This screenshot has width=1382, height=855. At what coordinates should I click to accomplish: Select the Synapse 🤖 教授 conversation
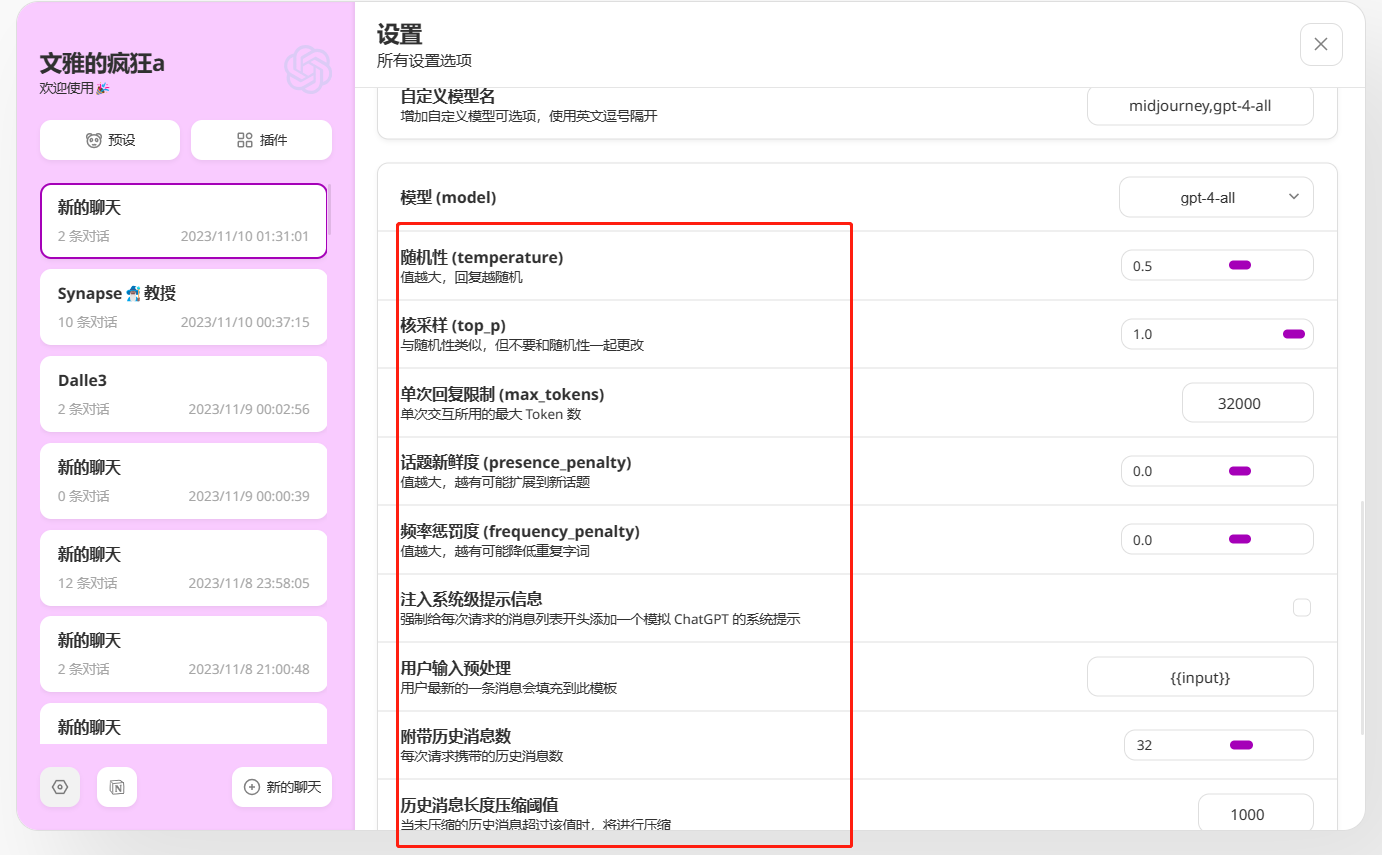184,306
